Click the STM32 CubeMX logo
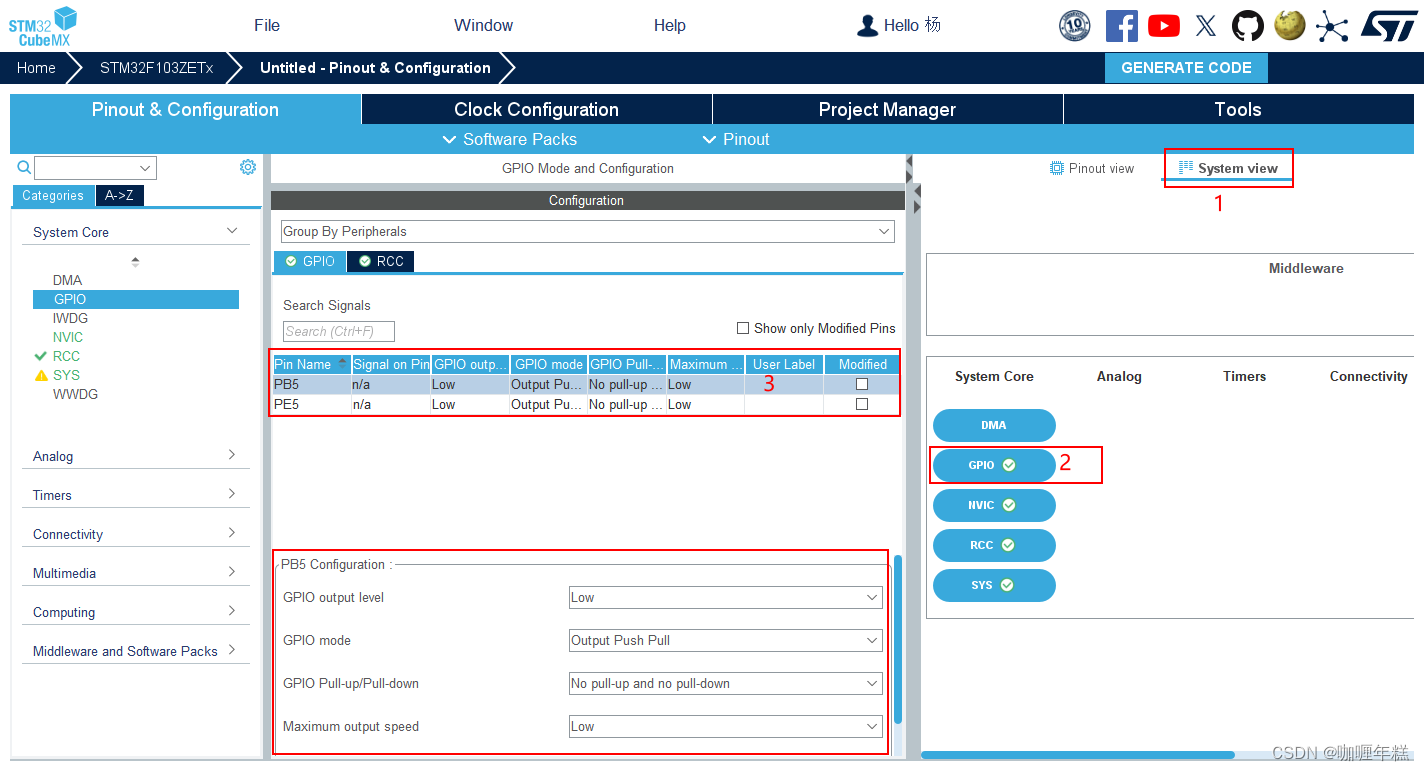1424x771 pixels. click(x=43, y=25)
